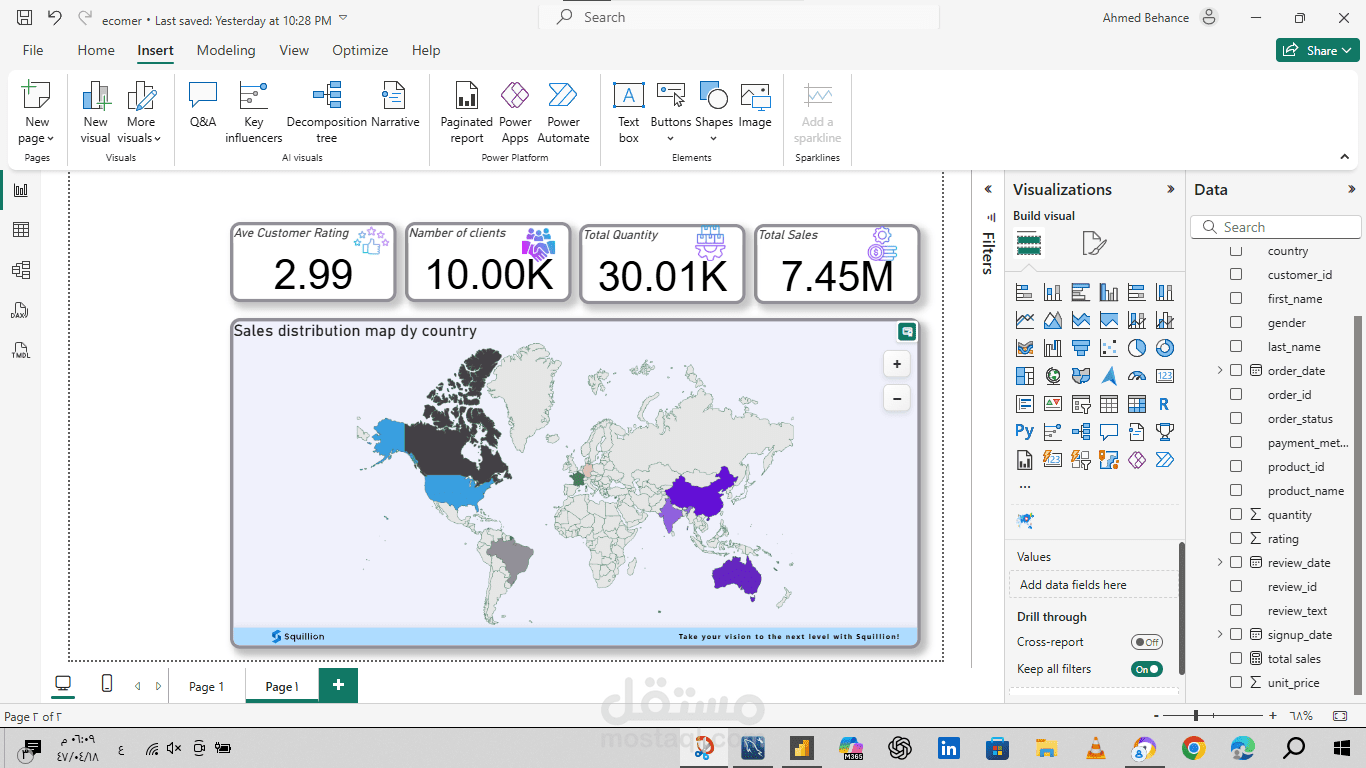The width and height of the screenshot is (1366, 768).
Task: Open the Help ribbon tab
Action: pos(426,50)
